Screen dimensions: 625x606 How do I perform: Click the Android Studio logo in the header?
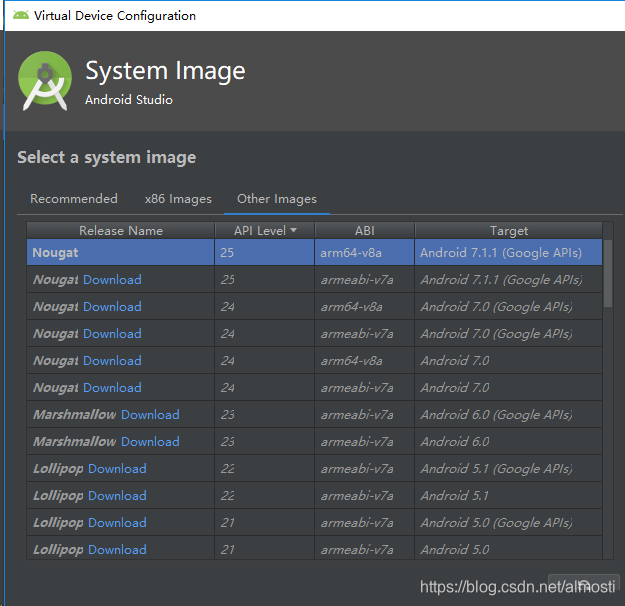(x=45, y=81)
